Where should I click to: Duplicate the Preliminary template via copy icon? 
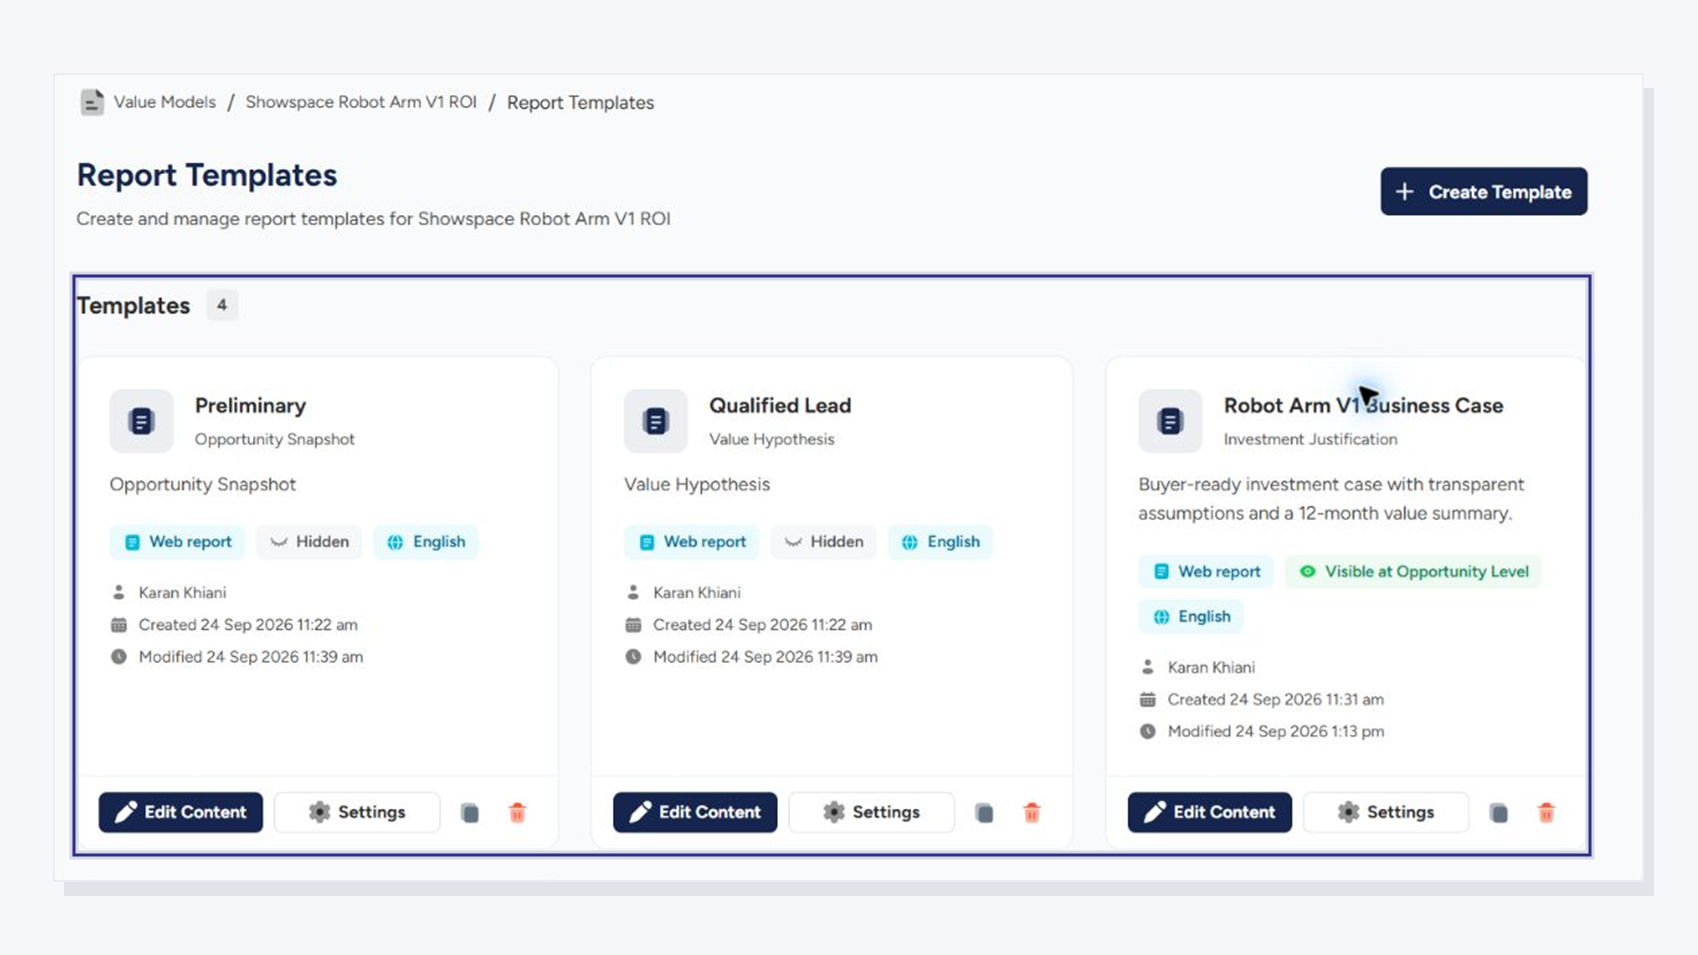pyautogui.click(x=469, y=813)
